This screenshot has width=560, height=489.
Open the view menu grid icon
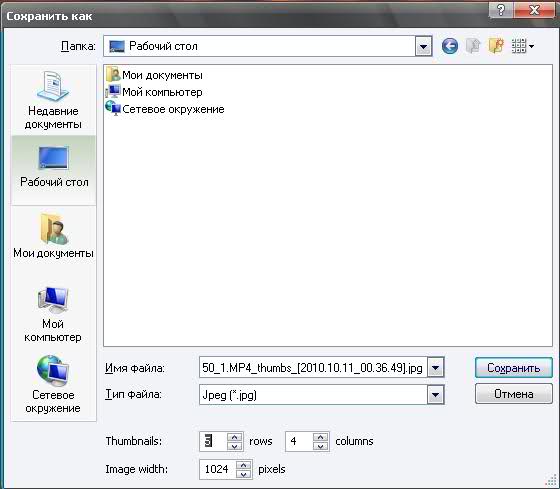click(522, 46)
